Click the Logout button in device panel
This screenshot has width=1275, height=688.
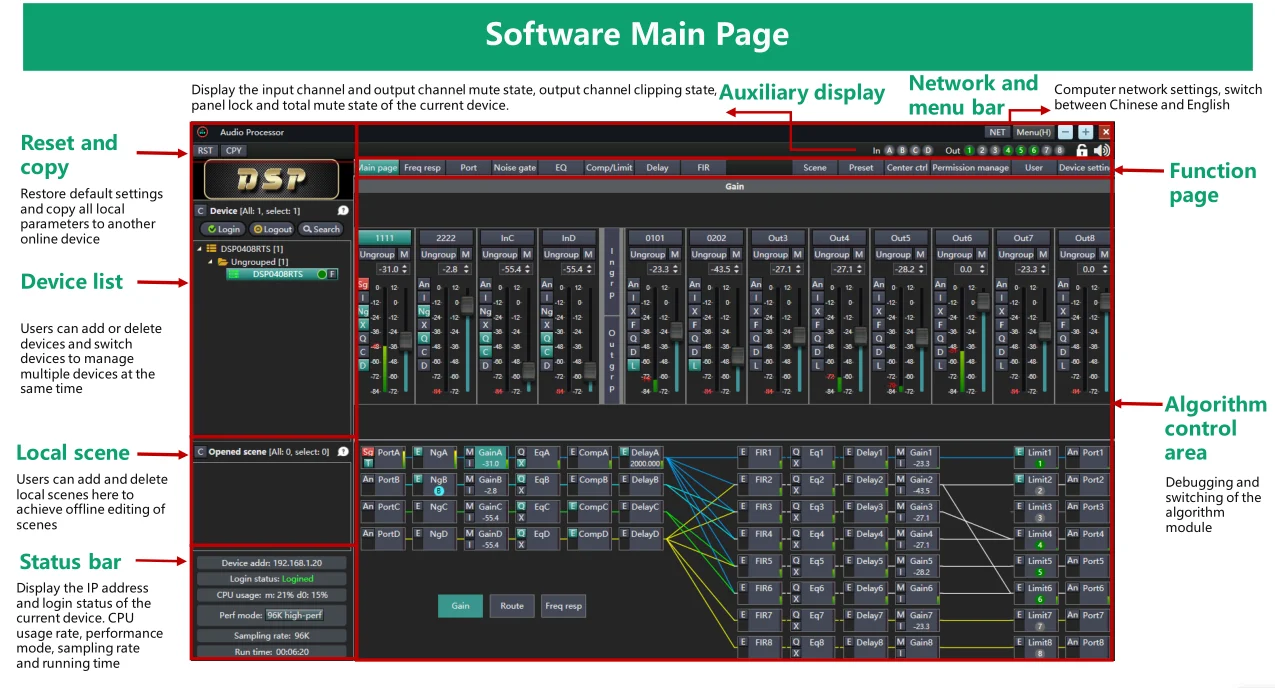pyautogui.click(x=272, y=229)
